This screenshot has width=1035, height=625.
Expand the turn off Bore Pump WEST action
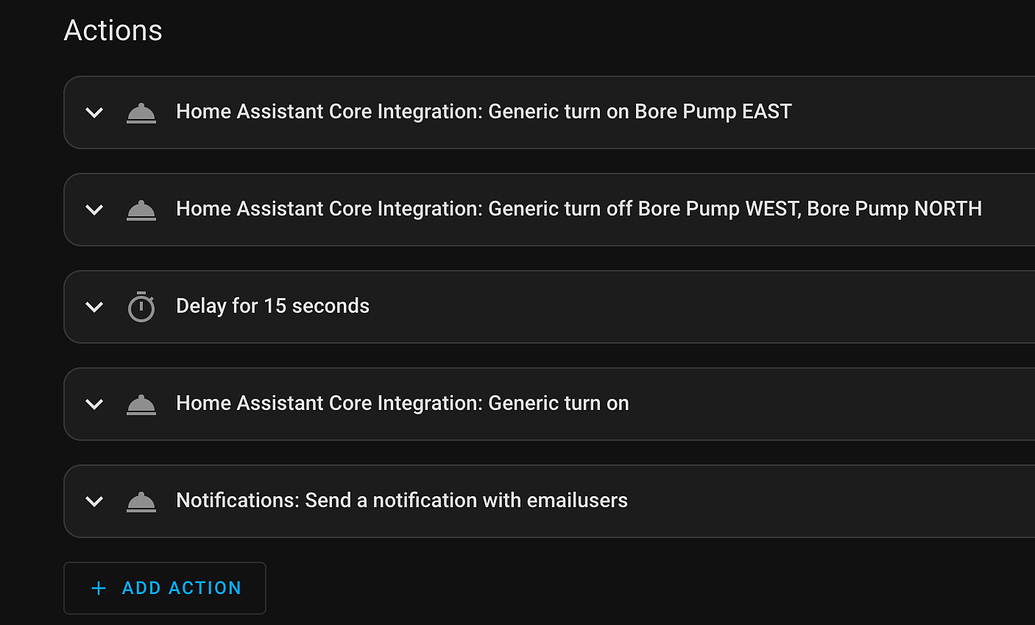(94, 210)
